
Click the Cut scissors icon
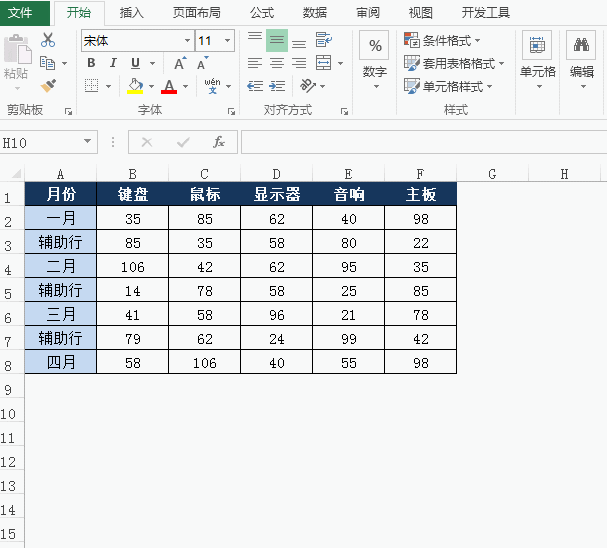click(x=48, y=40)
